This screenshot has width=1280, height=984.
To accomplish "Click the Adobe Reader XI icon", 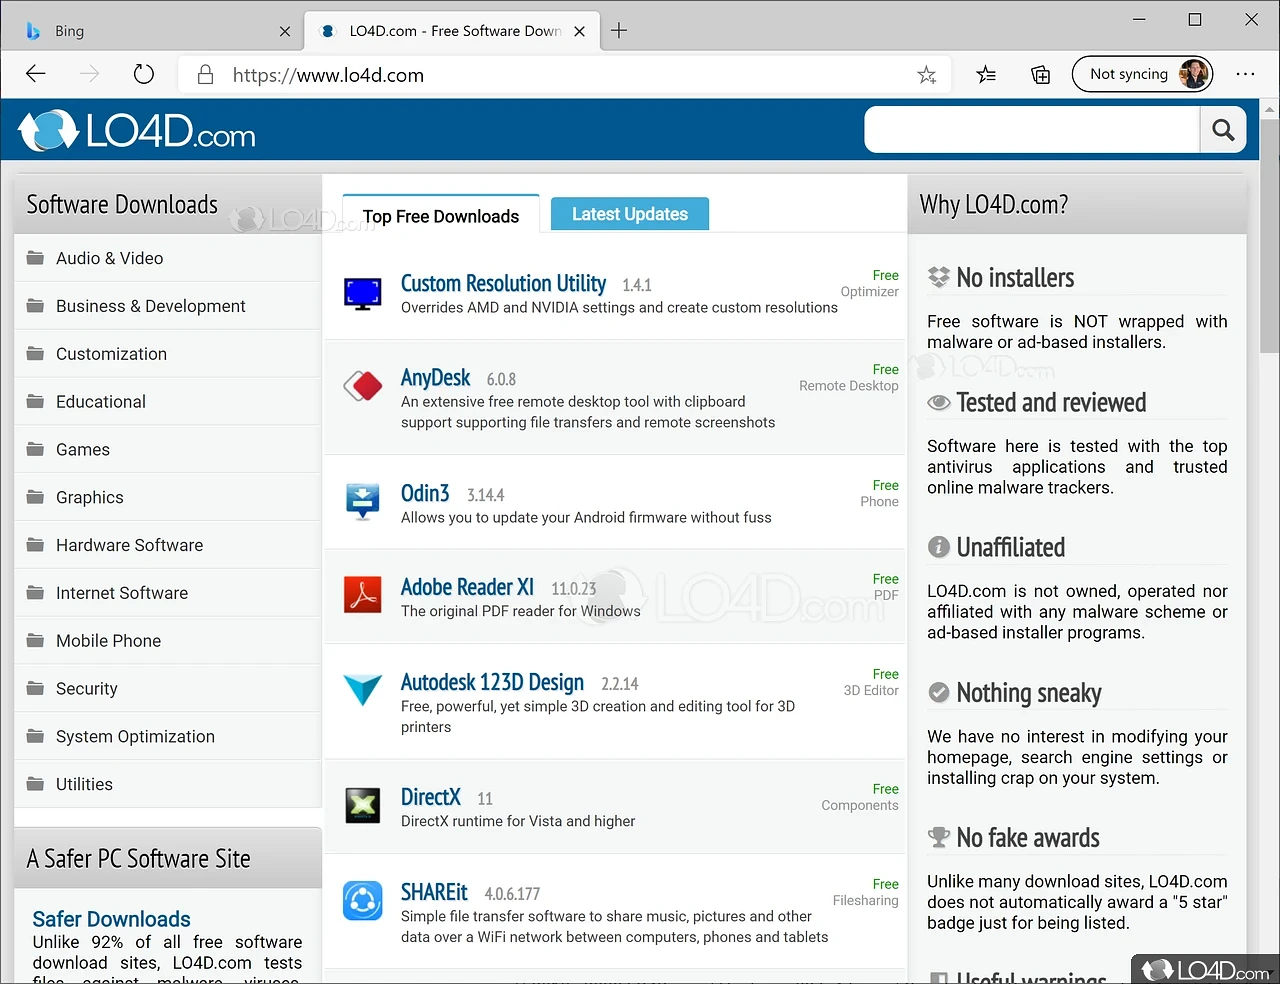I will (362, 594).
